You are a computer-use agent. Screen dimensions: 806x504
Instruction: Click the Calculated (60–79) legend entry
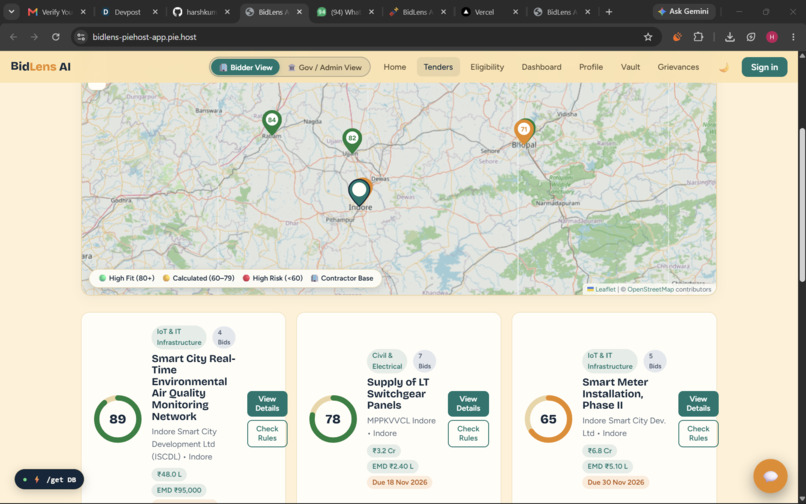click(198, 278)
